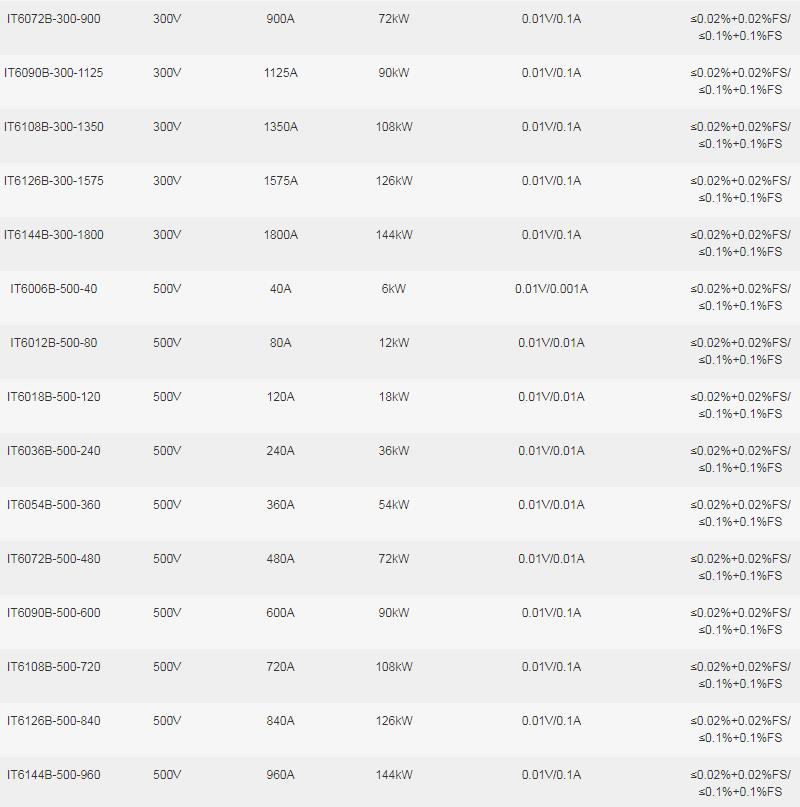Click the 1125A current value
The height and width of the screenshot is (807, 800).
click(x=280, y=73)
